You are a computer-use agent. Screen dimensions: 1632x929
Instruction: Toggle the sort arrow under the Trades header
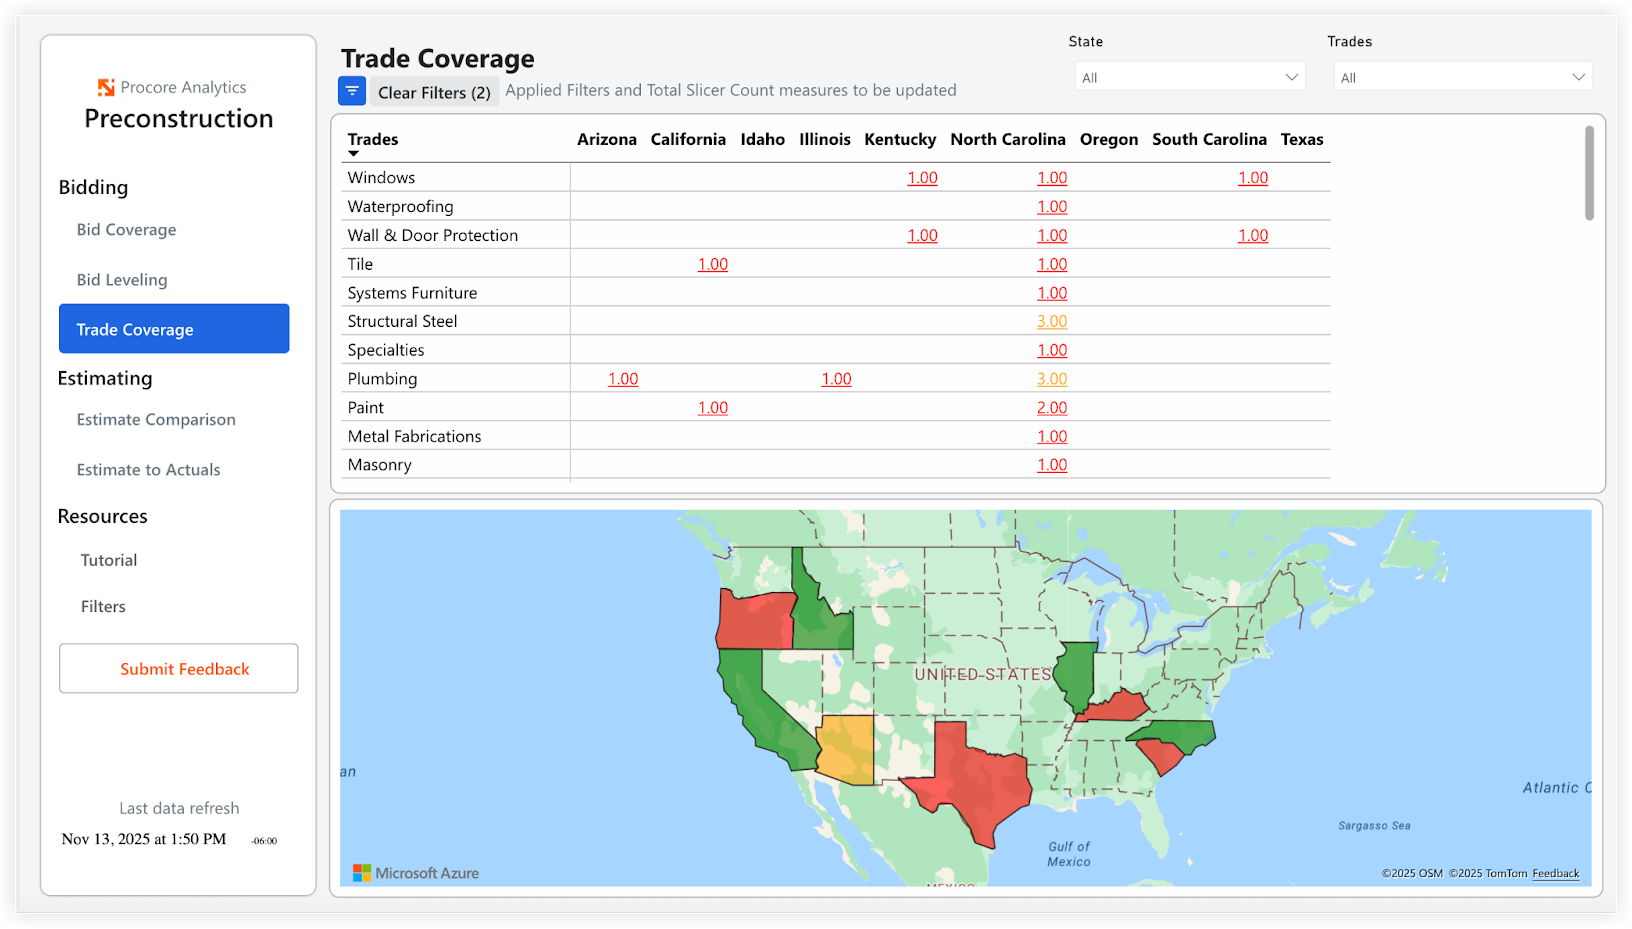354,153
